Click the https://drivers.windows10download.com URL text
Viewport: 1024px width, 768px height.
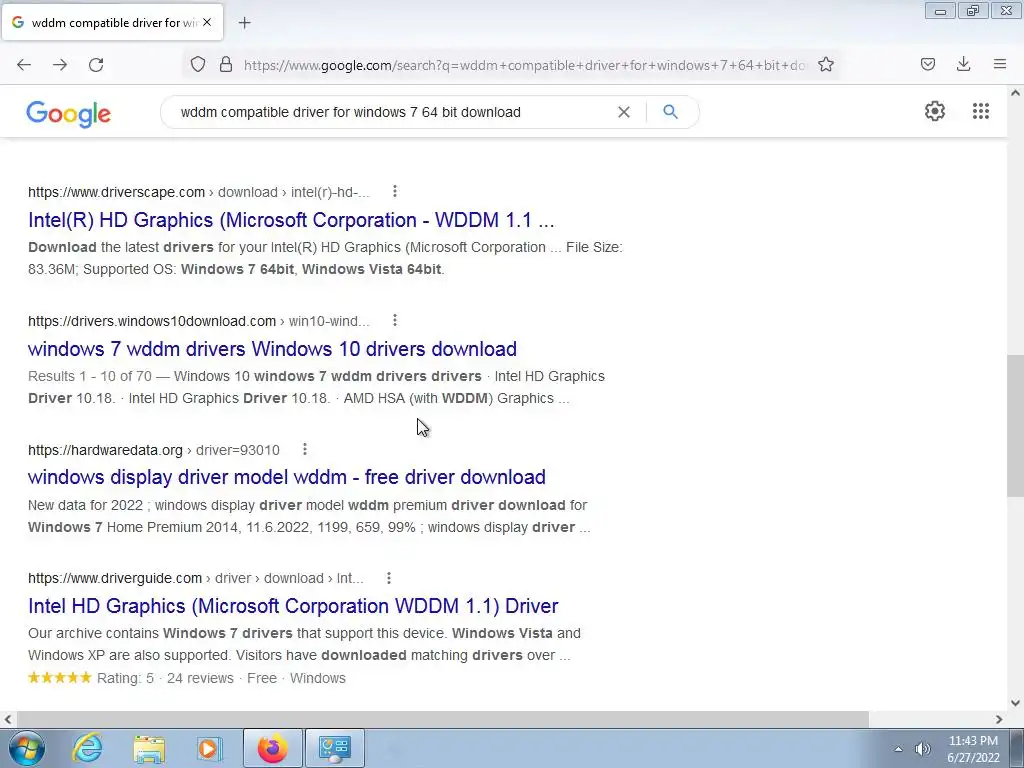pos(152,321)
